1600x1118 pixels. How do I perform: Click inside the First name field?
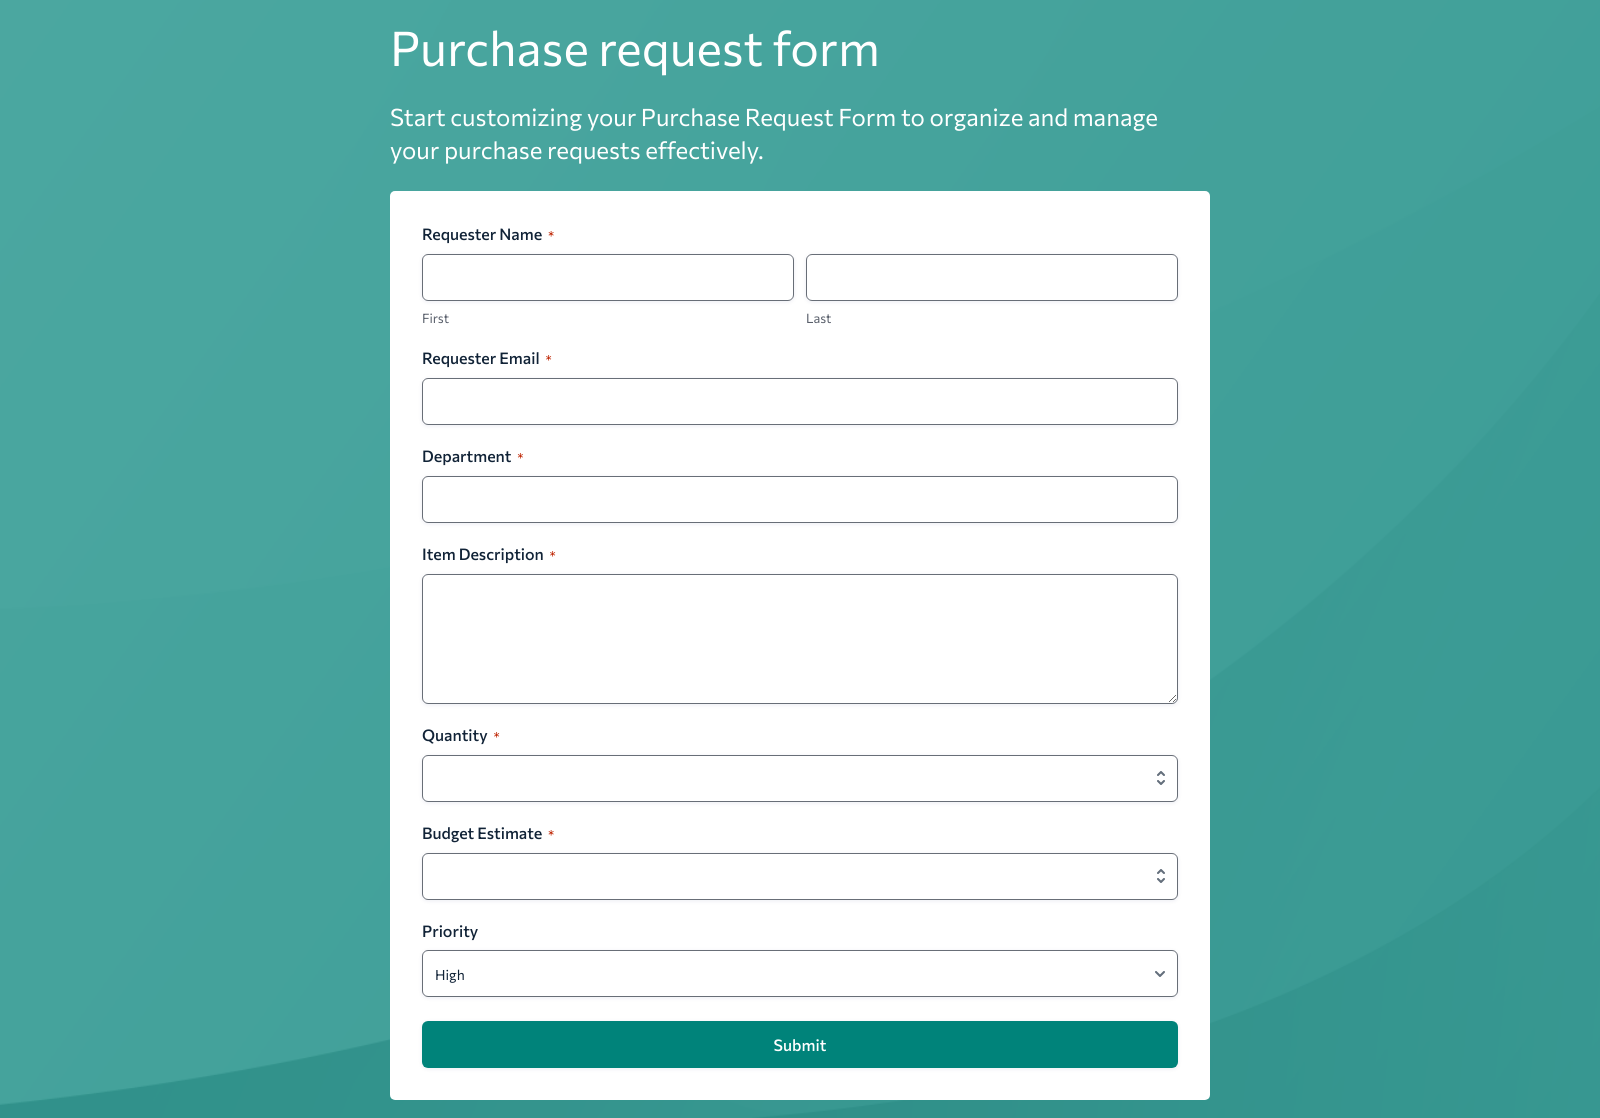click(607, 277)
